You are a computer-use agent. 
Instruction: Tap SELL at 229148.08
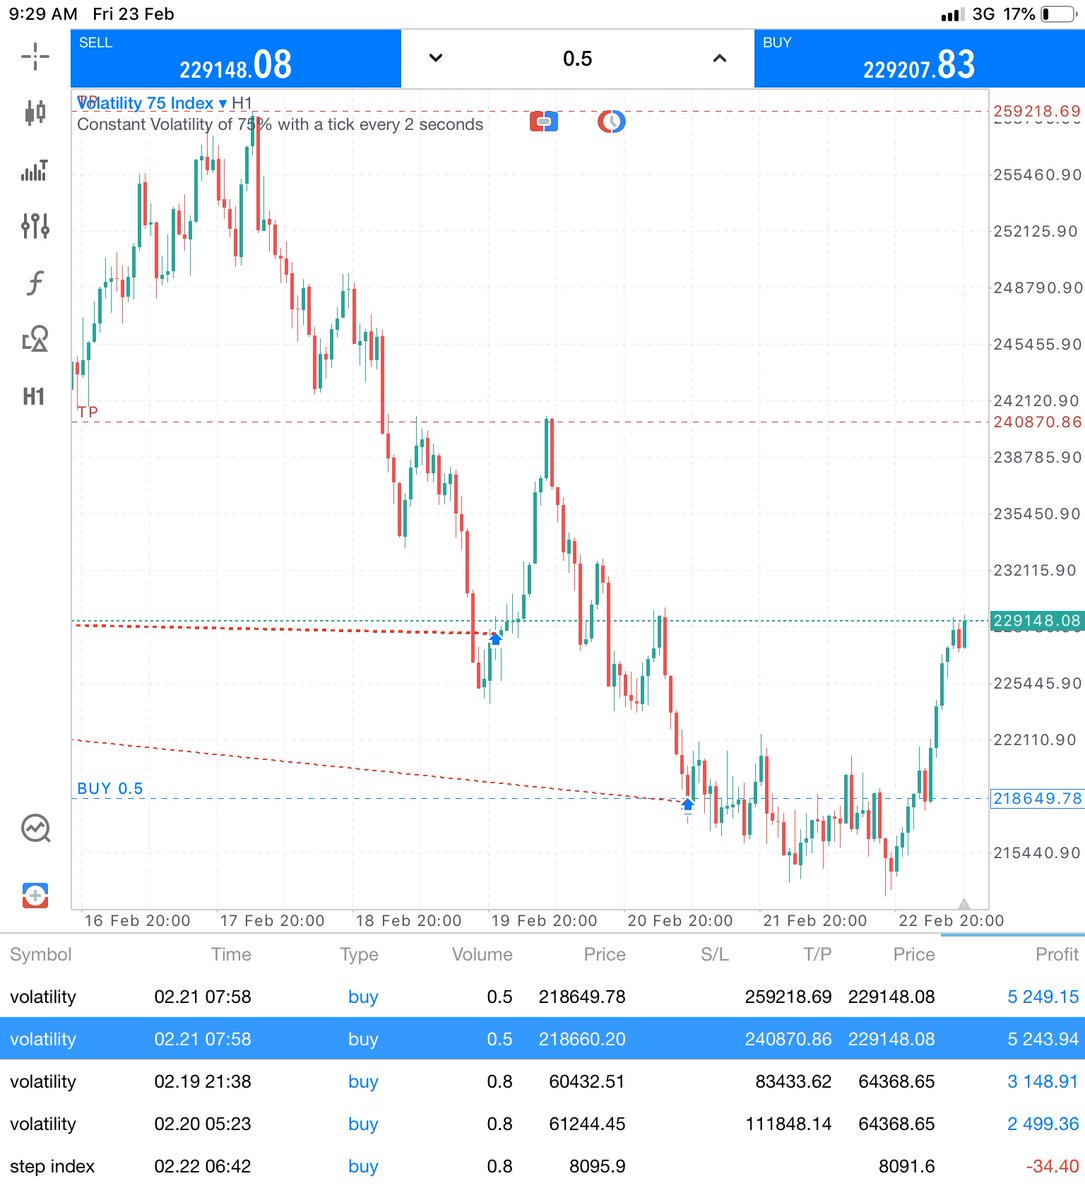(236, 58)
